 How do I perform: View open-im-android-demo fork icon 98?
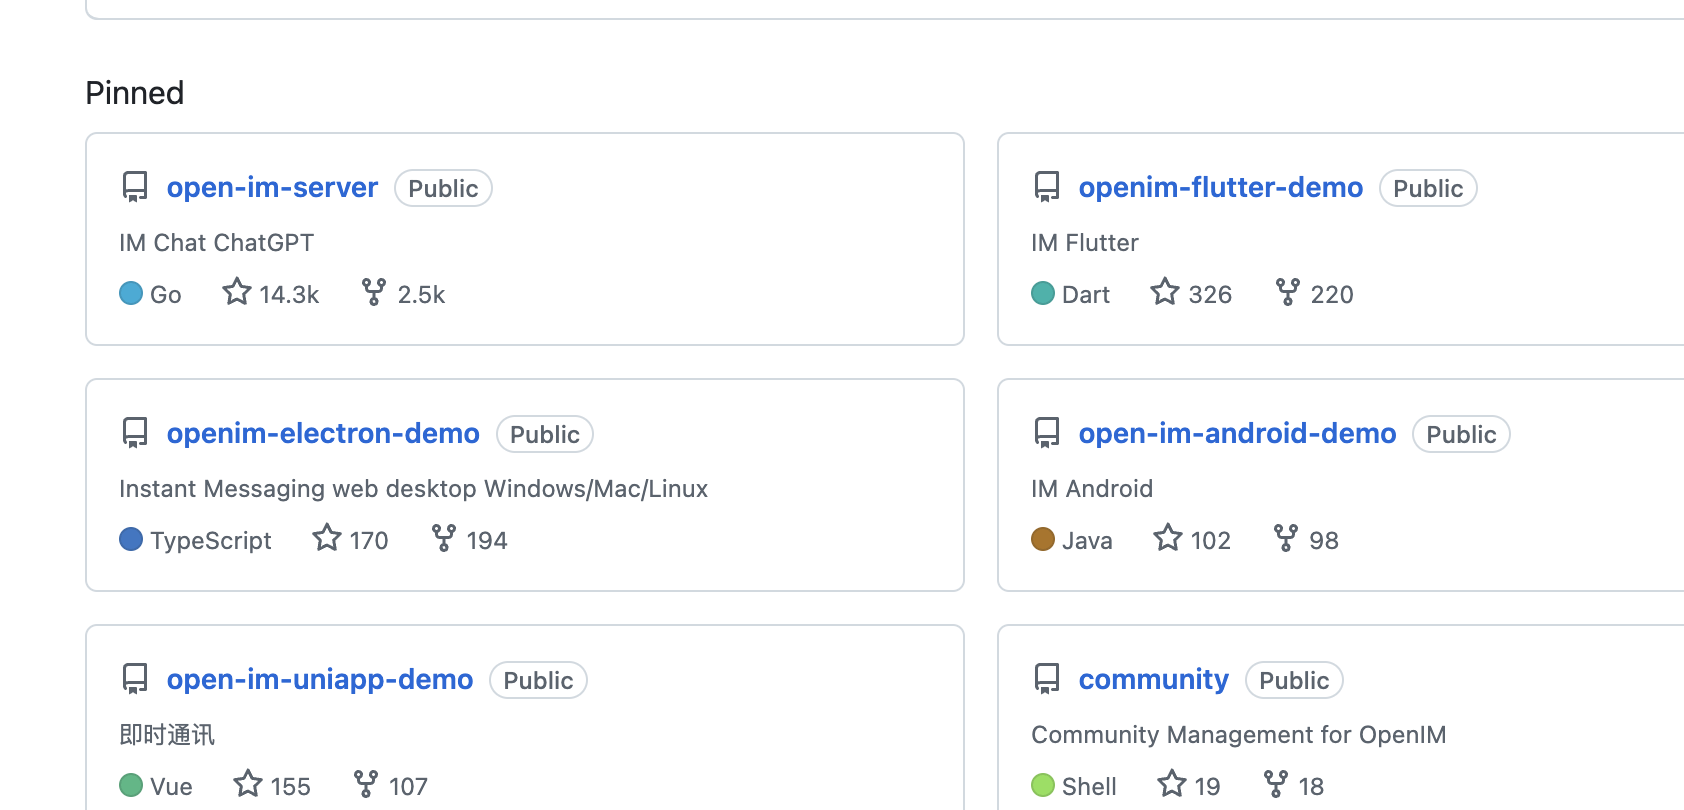tap(1286, 538)
